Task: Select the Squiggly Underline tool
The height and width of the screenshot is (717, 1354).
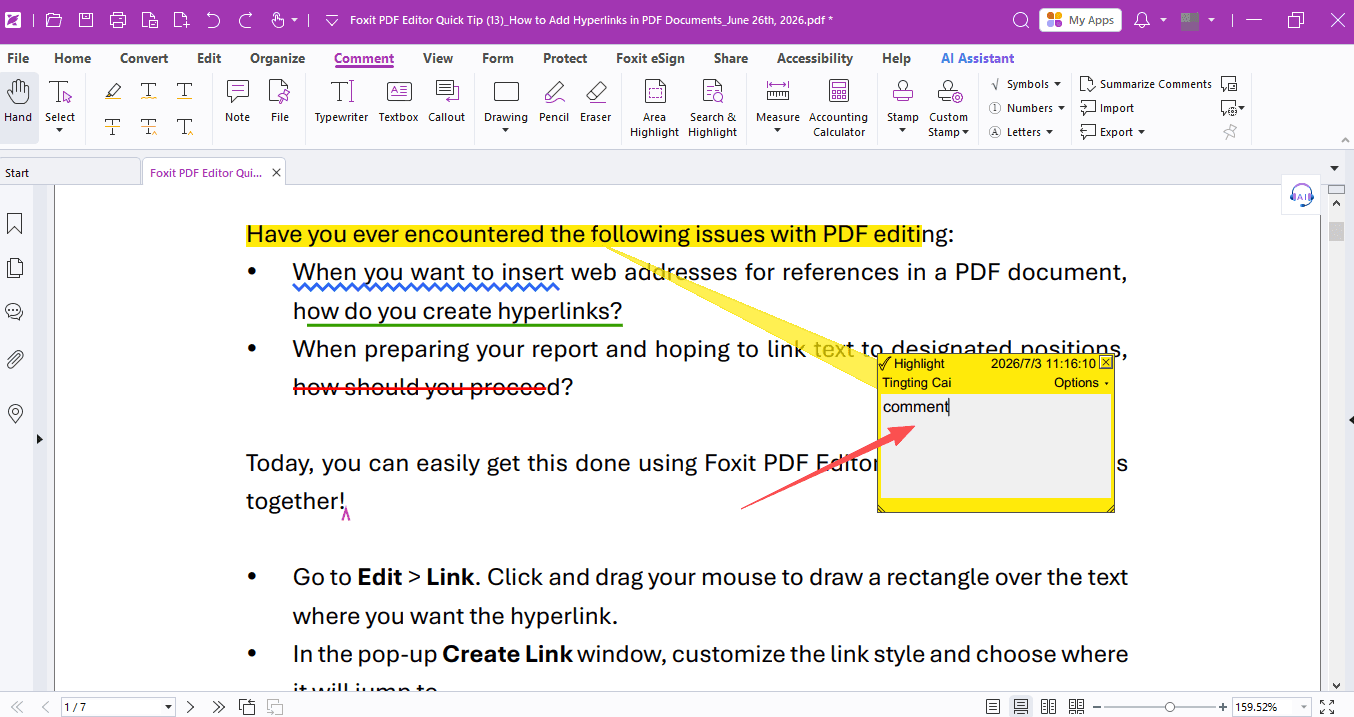Action: click(149, 92)
